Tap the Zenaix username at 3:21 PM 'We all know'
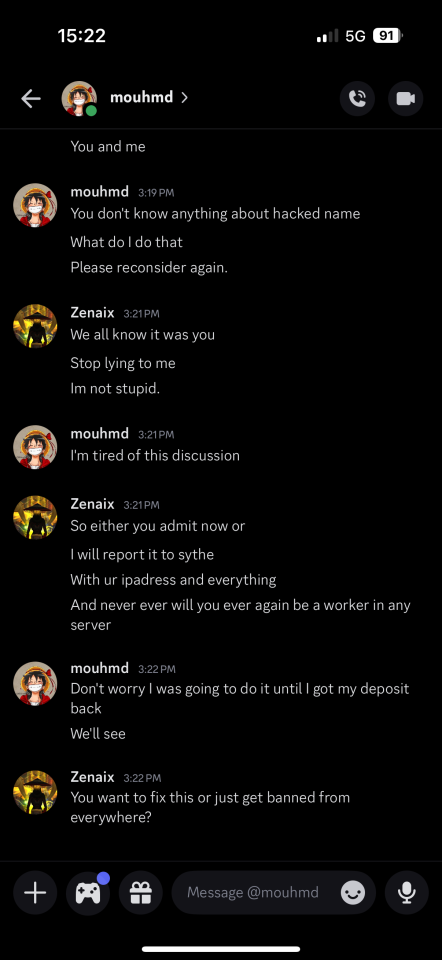This screenshot has width=442, height=960. click(x=92, y=313)
